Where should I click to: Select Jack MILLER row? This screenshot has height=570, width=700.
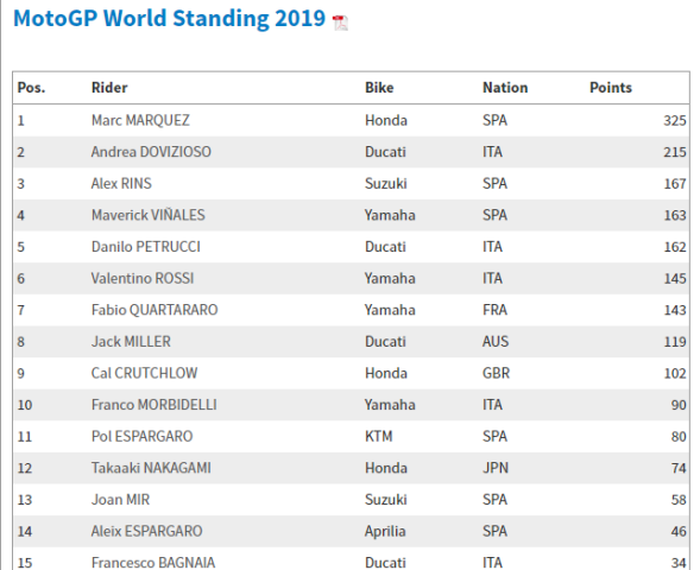point(351,342)
